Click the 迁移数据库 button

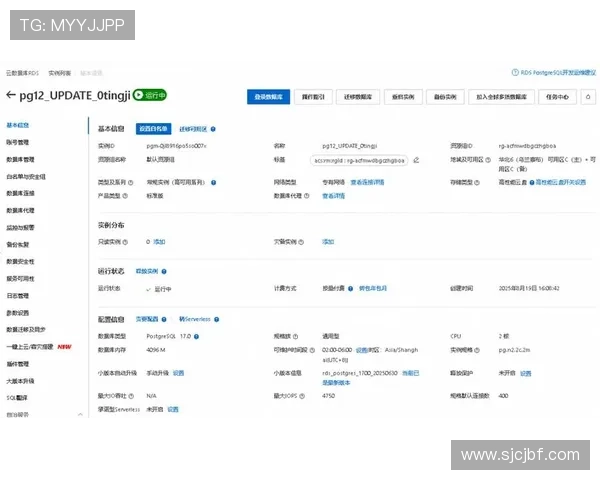click(x=358, y=97)
